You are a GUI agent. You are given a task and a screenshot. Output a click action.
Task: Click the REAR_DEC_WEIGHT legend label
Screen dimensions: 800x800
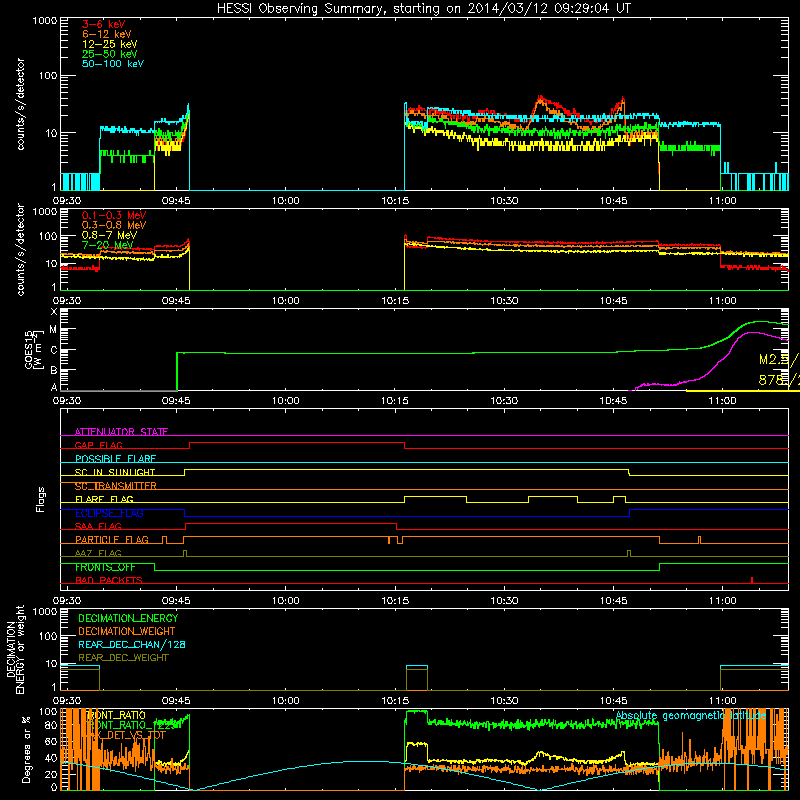click(123, 658)
